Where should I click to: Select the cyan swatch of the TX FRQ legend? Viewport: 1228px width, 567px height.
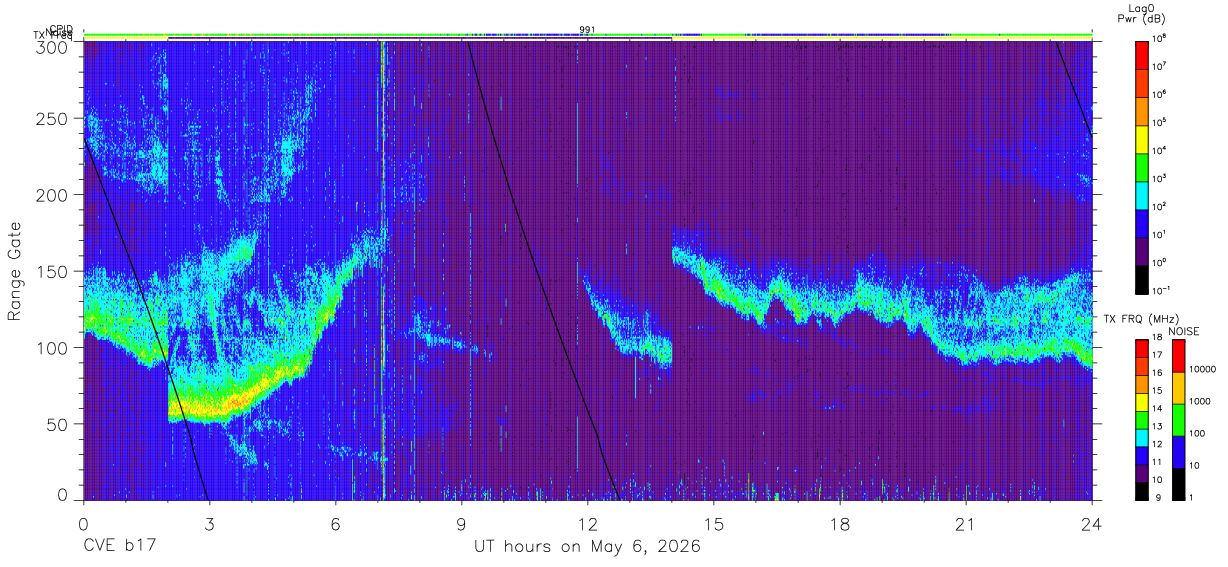(1141, 438)
